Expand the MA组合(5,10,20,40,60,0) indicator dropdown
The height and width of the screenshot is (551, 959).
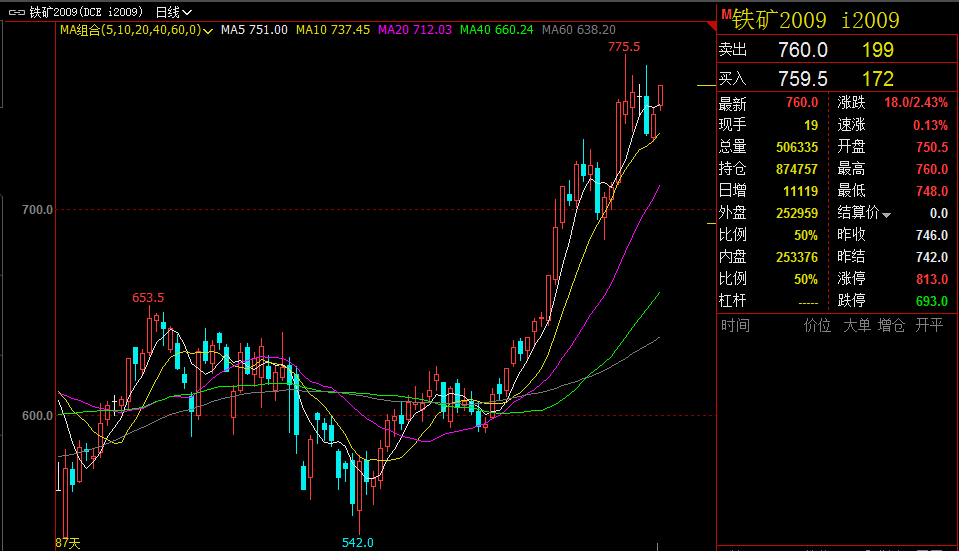click(x=208, y=31)
